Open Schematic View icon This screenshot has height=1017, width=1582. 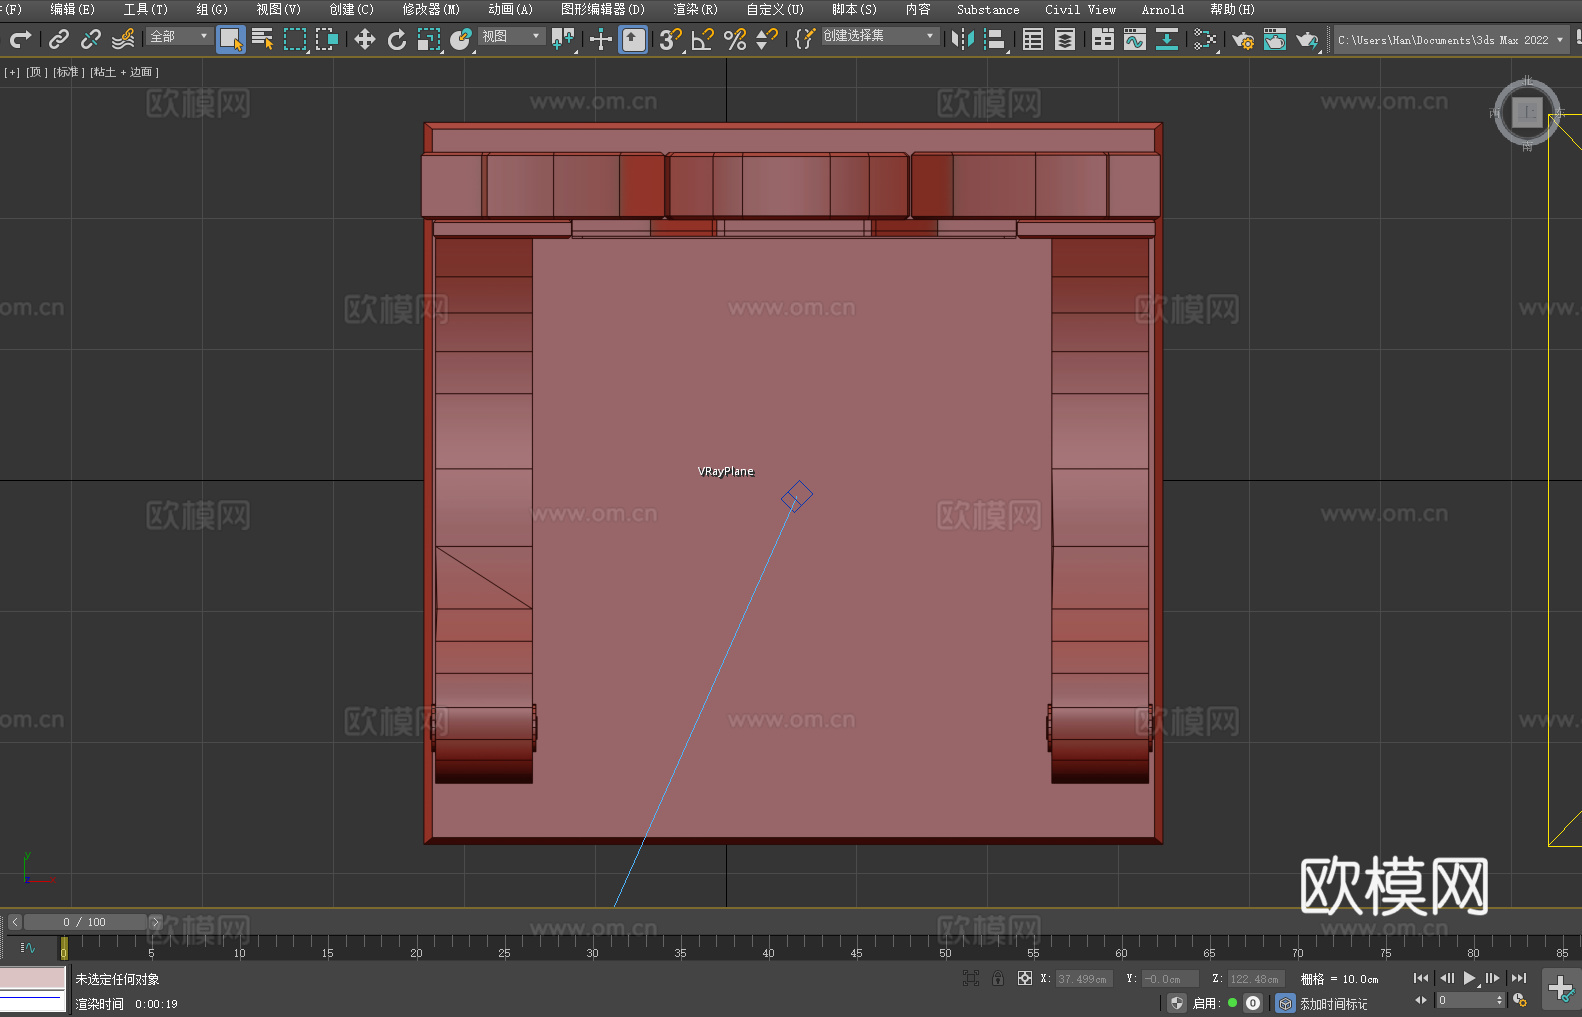1167,39
